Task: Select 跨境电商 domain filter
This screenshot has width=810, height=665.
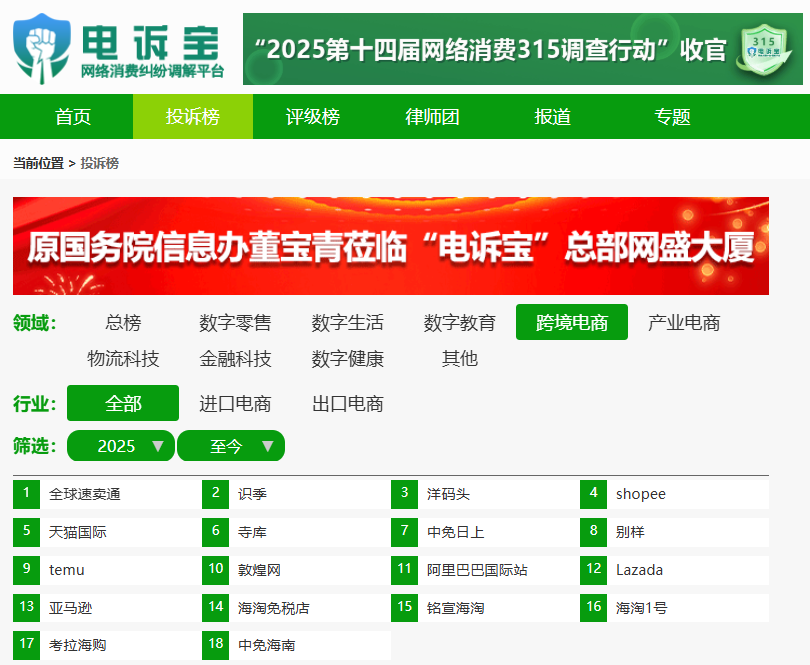Action: [x=572, y=322]
